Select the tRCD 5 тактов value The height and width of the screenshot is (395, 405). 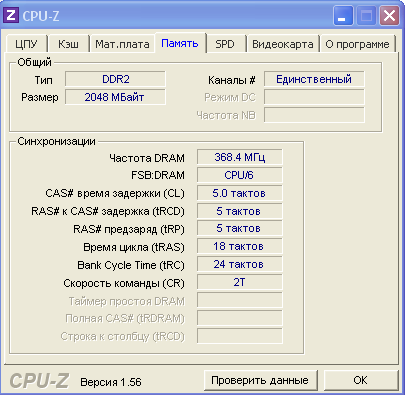point(239,211)
